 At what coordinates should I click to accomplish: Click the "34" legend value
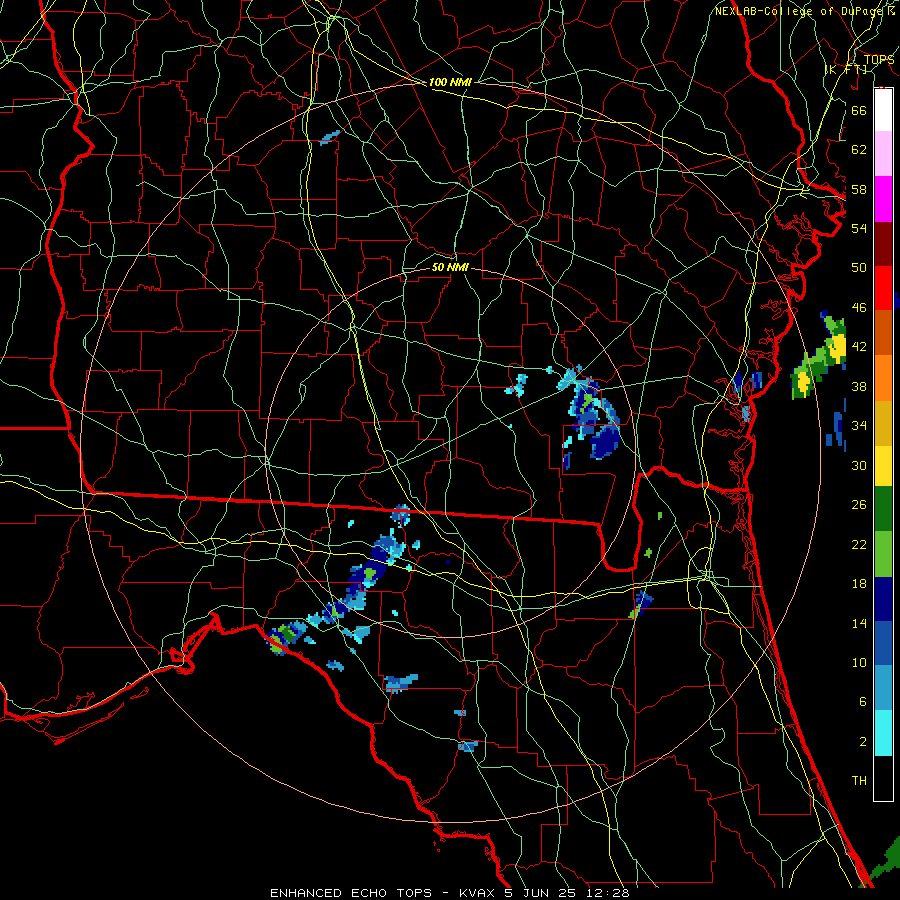[859, 426]
